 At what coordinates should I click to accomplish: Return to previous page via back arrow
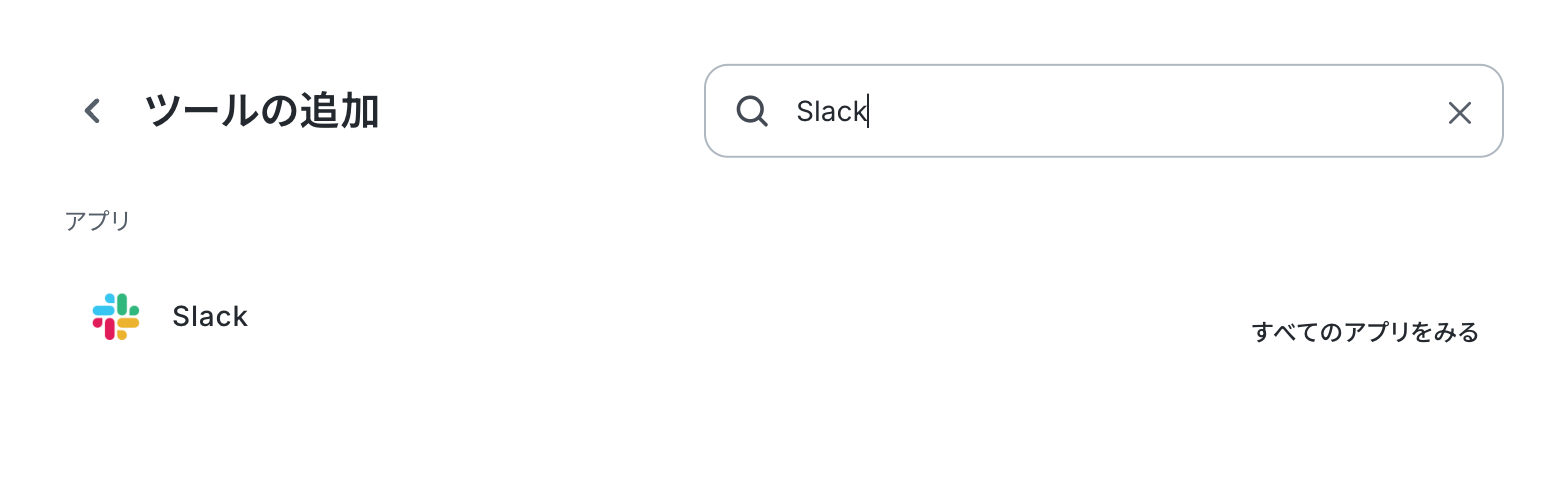click(92, 111)
